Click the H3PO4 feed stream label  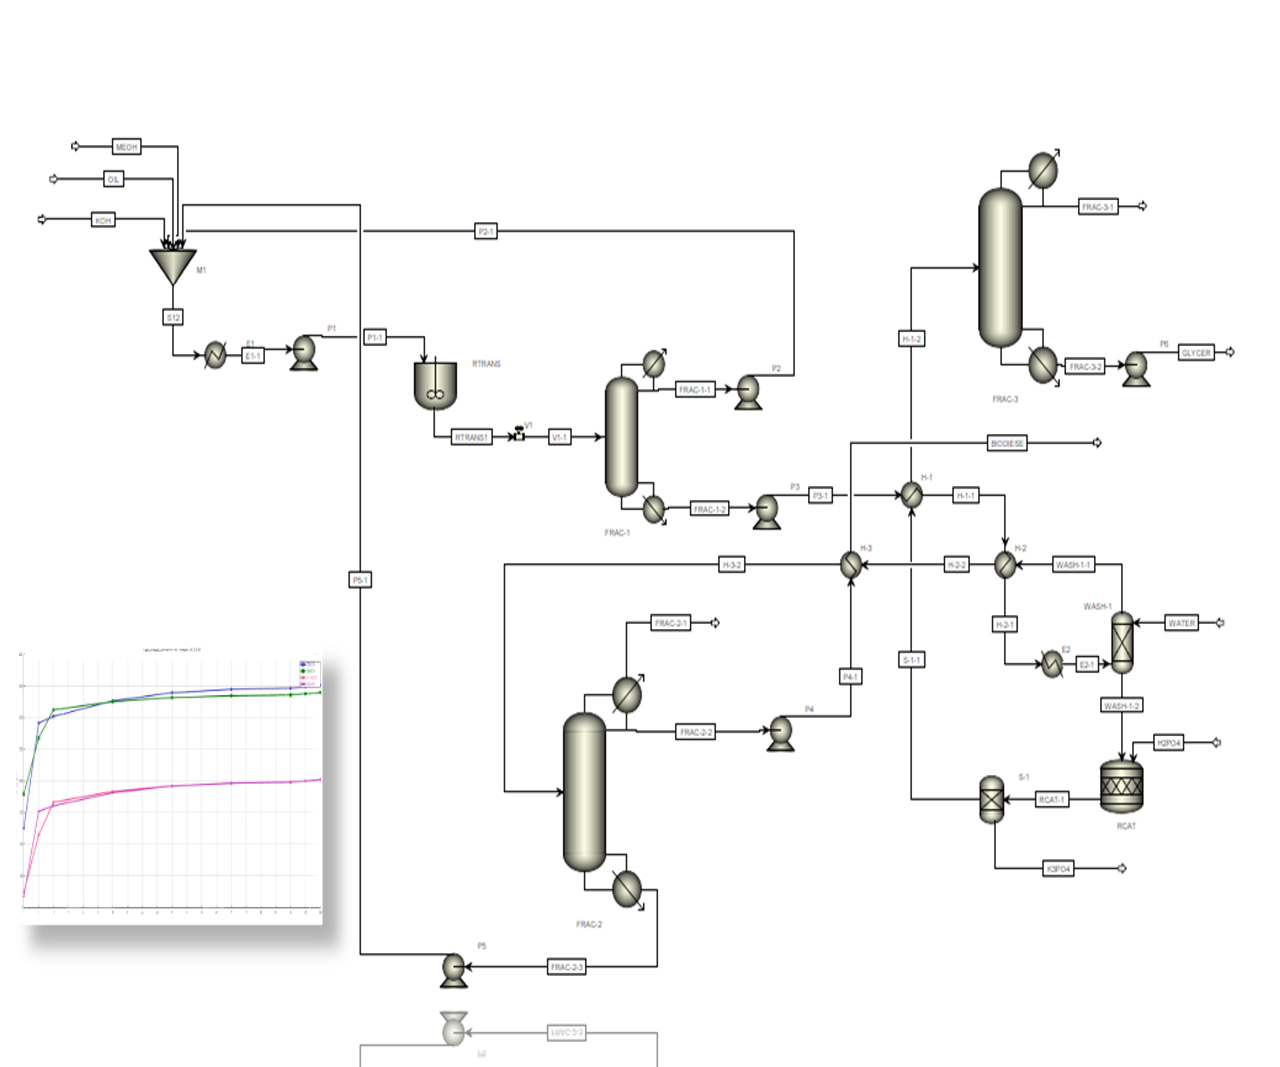pos(1168,743)
